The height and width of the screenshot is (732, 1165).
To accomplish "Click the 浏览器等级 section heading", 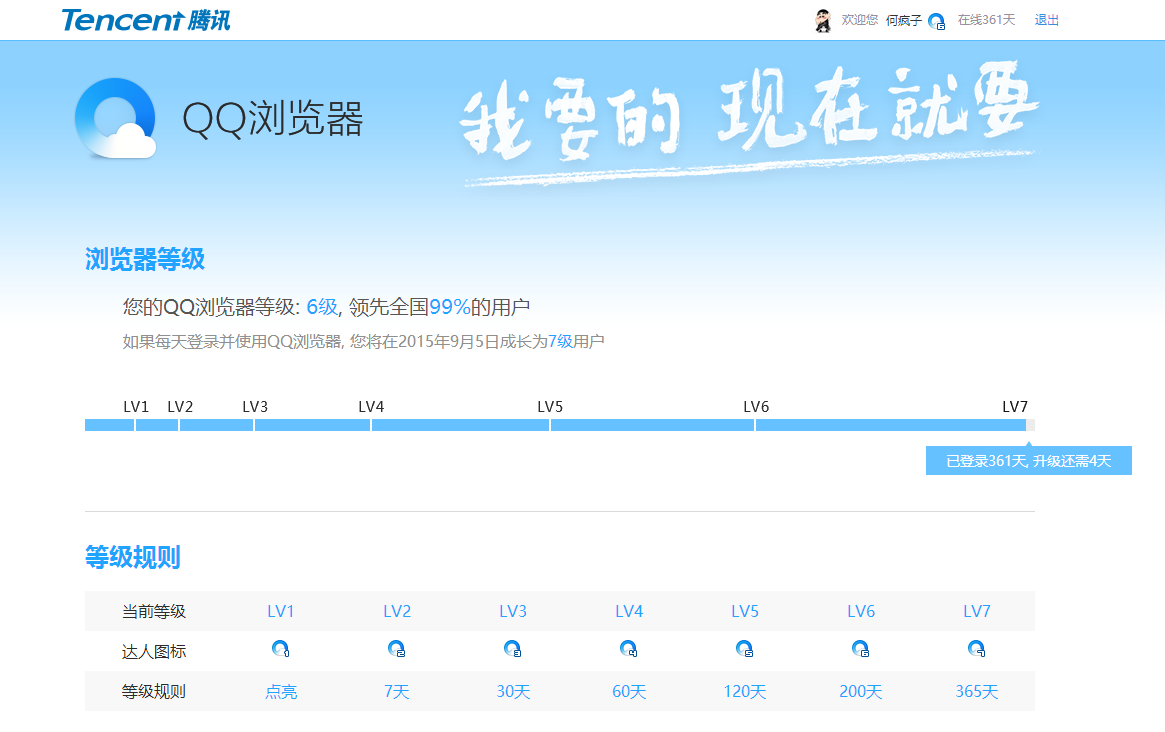I will coord(145,259).
